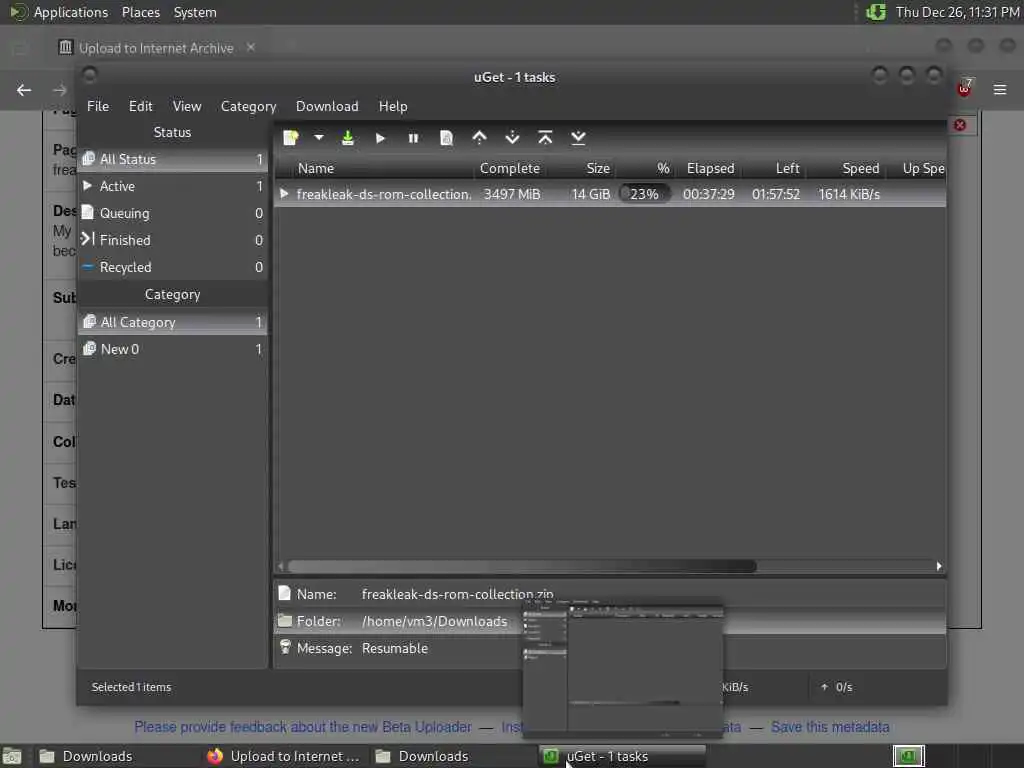Select the freakleak-ds-rom-collection download row
This screenshot has height=768, width=1024.
[610, 194]
